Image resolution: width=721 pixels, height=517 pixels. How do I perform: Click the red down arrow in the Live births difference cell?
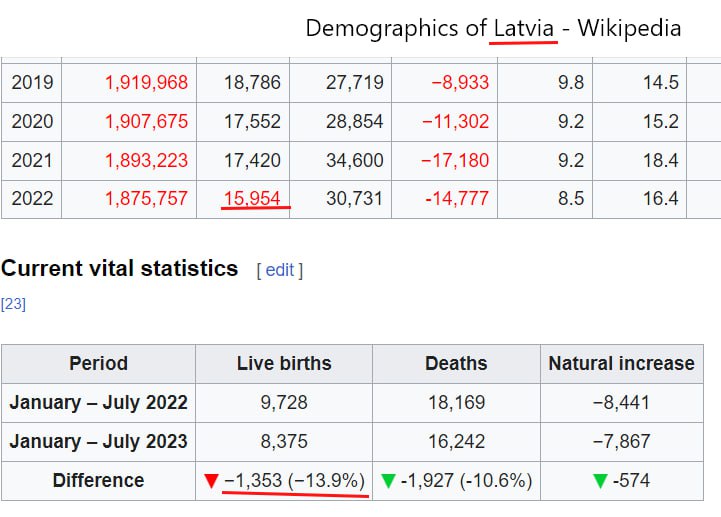click(211, 481)
